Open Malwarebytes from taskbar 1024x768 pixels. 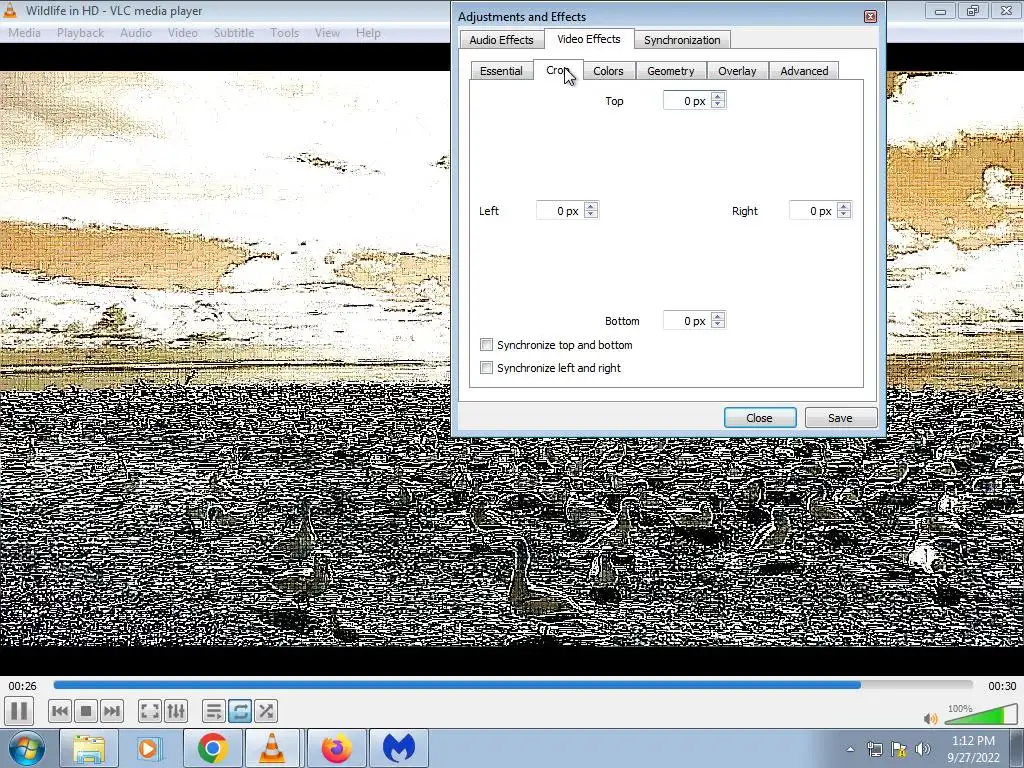399,748
